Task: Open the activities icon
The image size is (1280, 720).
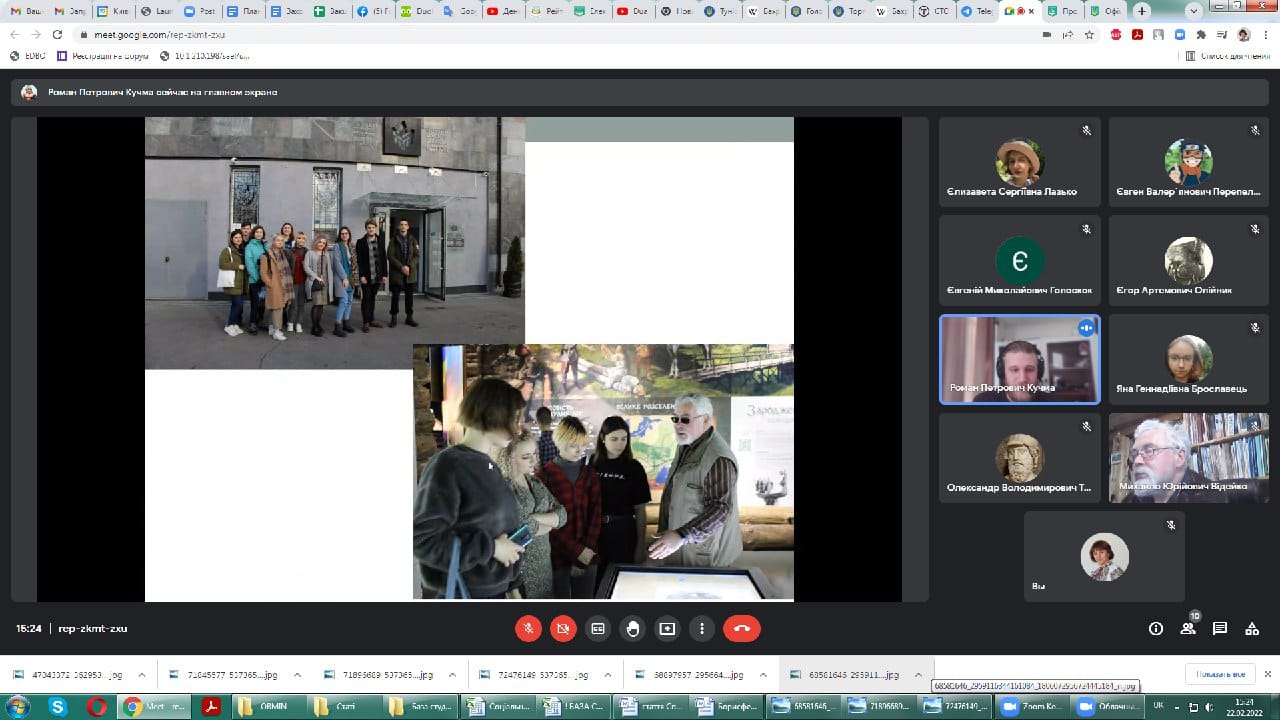Action: pos(1252,629)
